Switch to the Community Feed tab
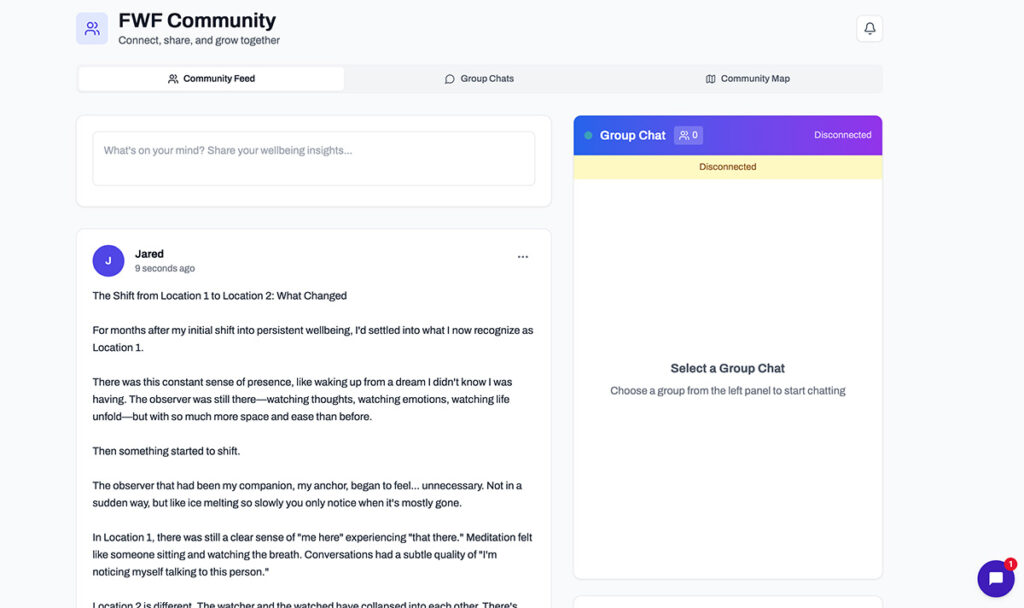 point(211,79)
